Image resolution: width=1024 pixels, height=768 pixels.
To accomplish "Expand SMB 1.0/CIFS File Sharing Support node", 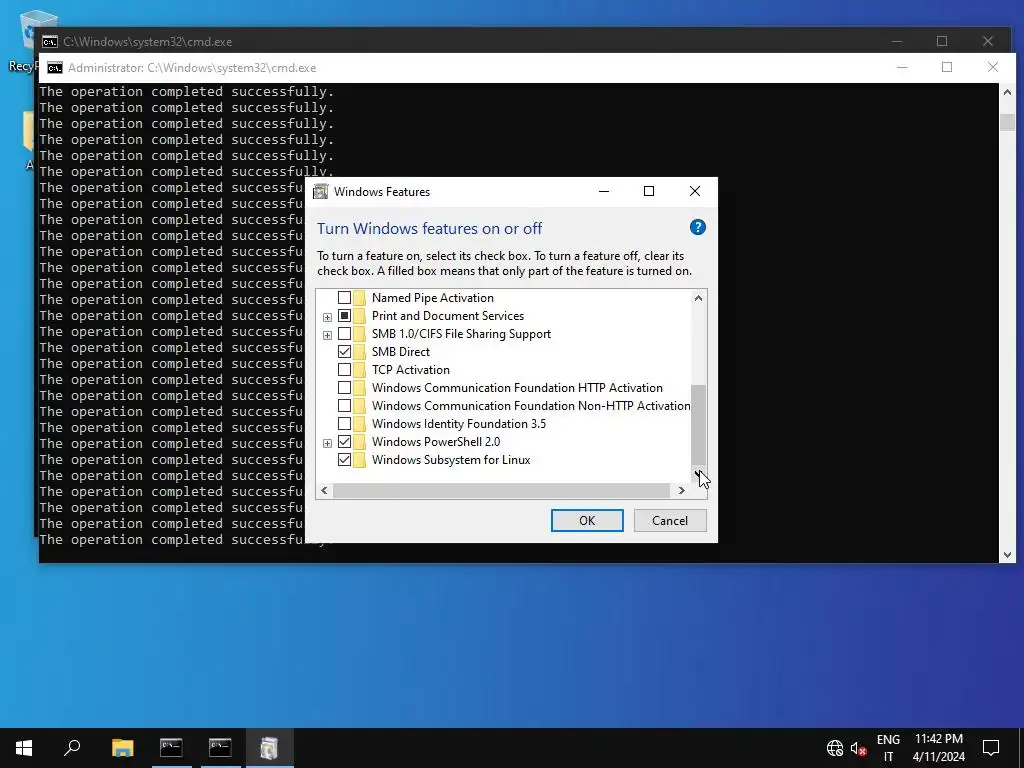I will point(327,336).
